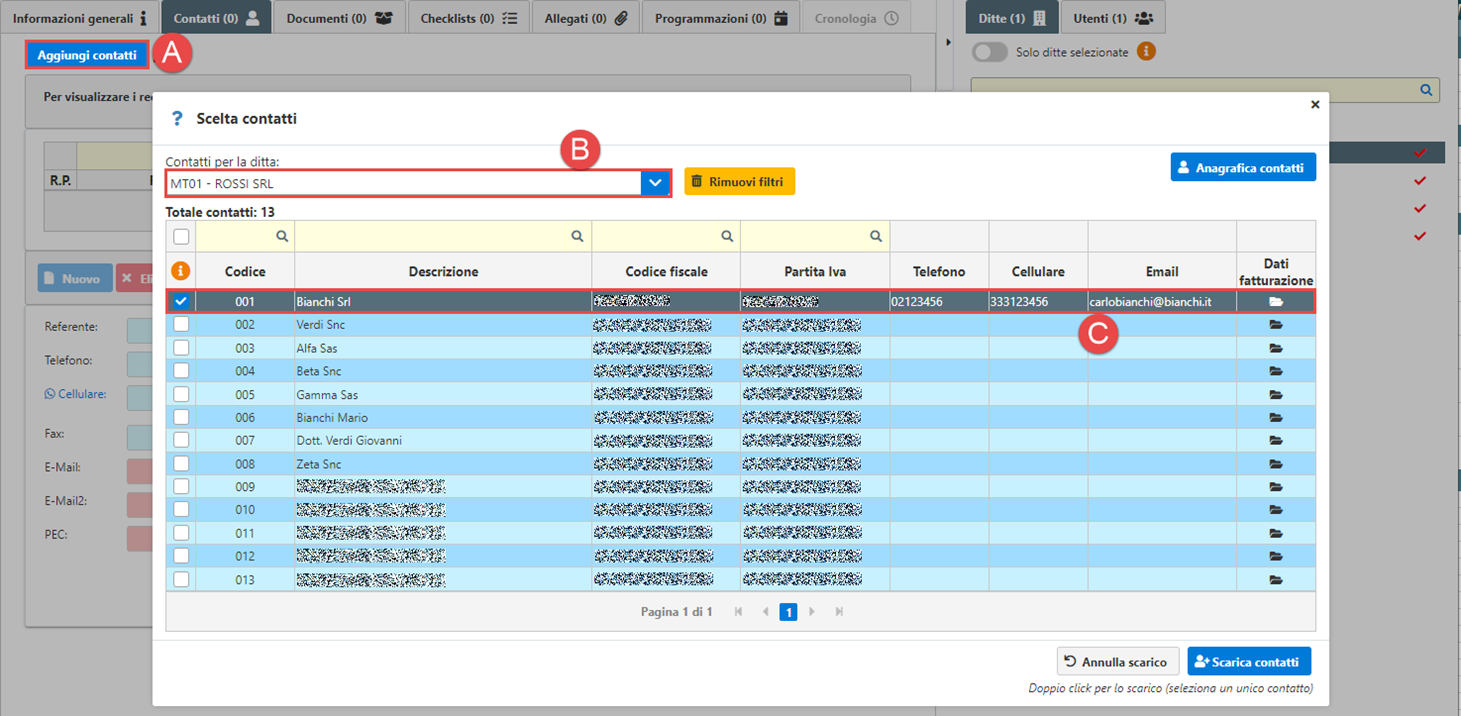Switch to Informazioni generali tab
This screenshot has width=1461, height=716.
click(x=80, y=18)
